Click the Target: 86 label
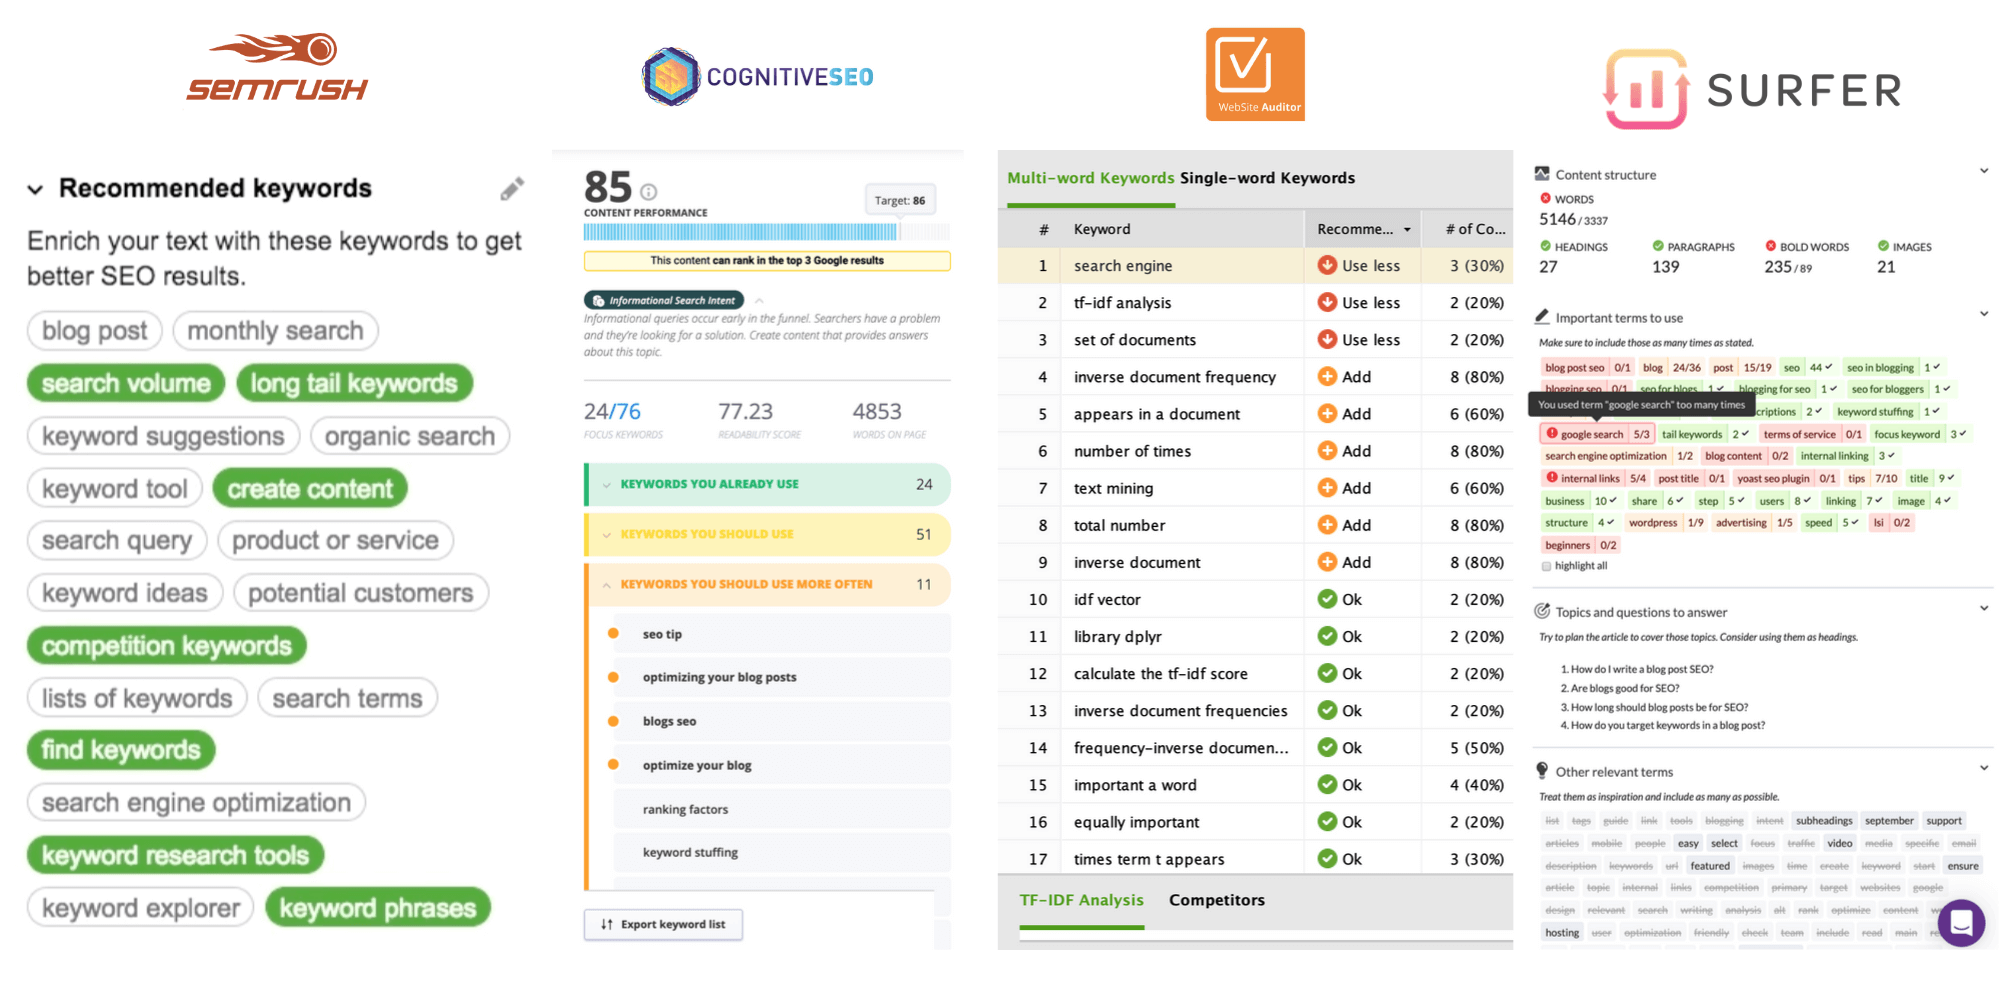The image size is (1999, 999). pos(899,200)
